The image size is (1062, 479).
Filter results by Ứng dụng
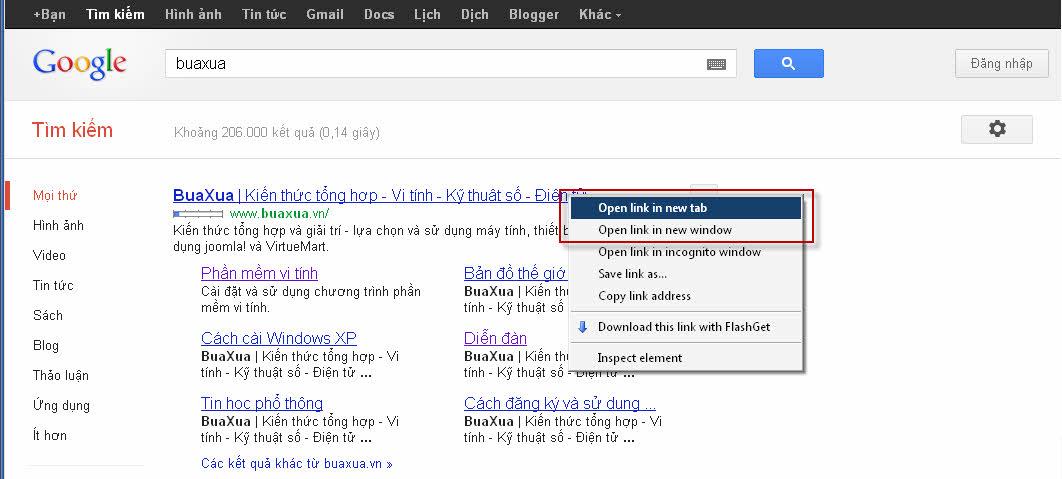[61, 406]
